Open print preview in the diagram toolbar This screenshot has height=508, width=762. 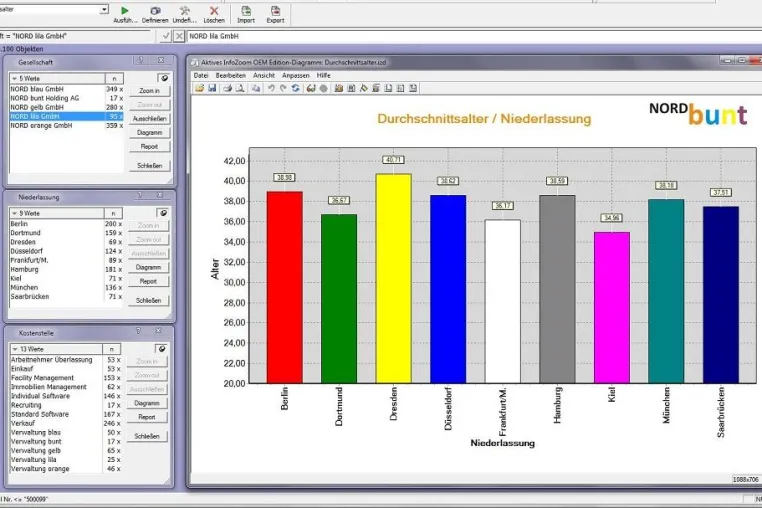240,88
